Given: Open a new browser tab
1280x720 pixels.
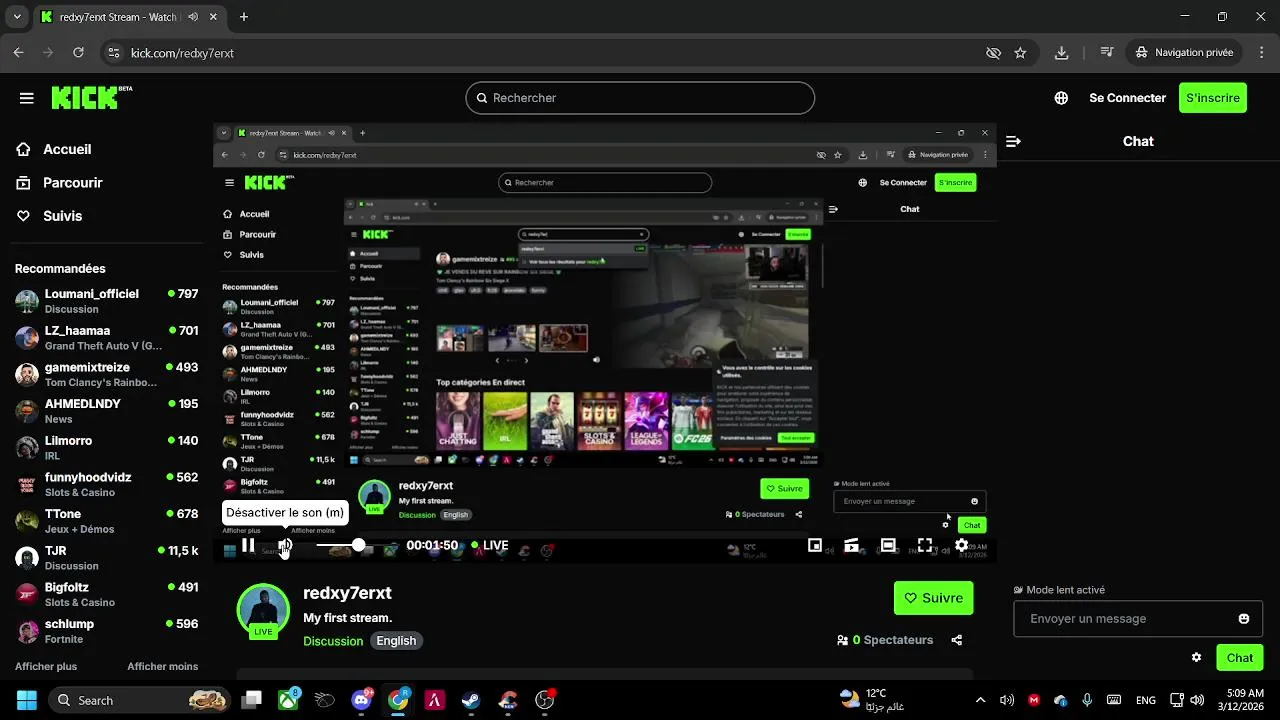Looking at the screenshot, I should click(x=244, y=17).
